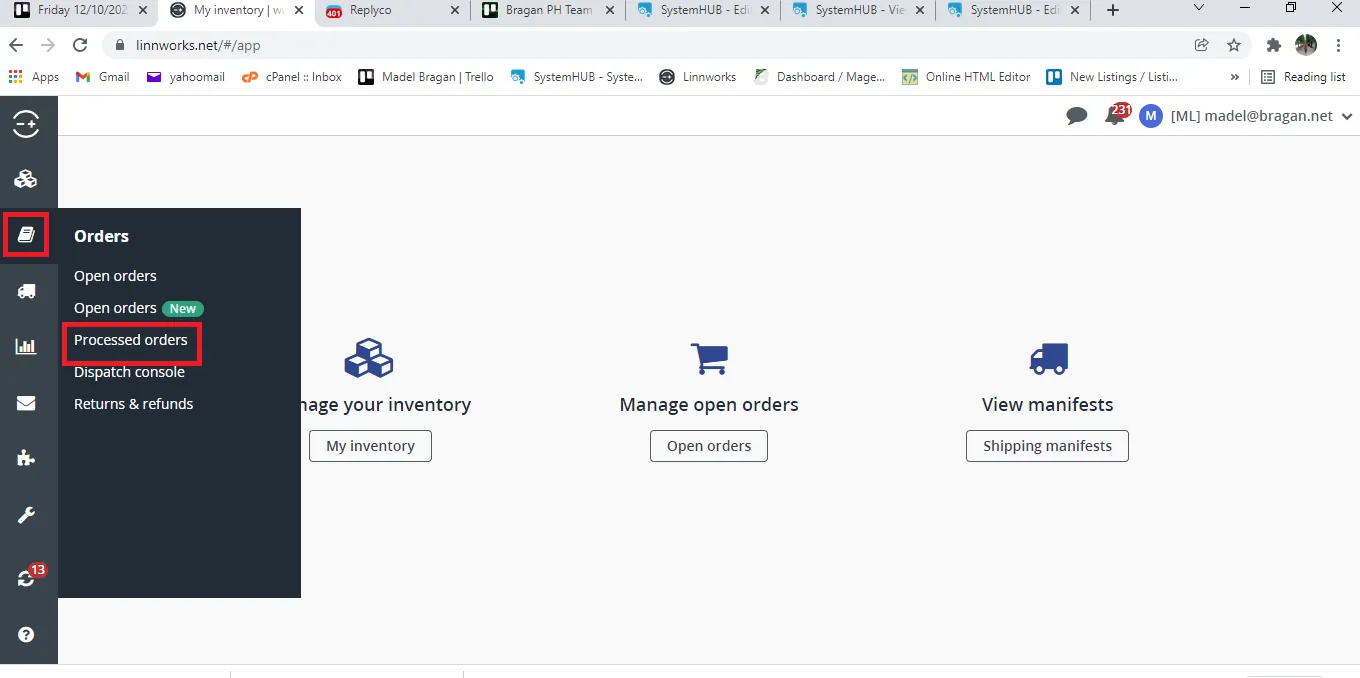Open the New Listings / Listi... bookmark
The image size is (1360, 678).
[x=1112, y=77]
